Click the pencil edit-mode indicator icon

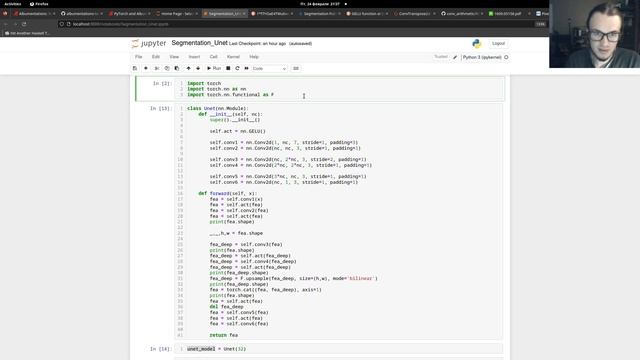[455, 57]
